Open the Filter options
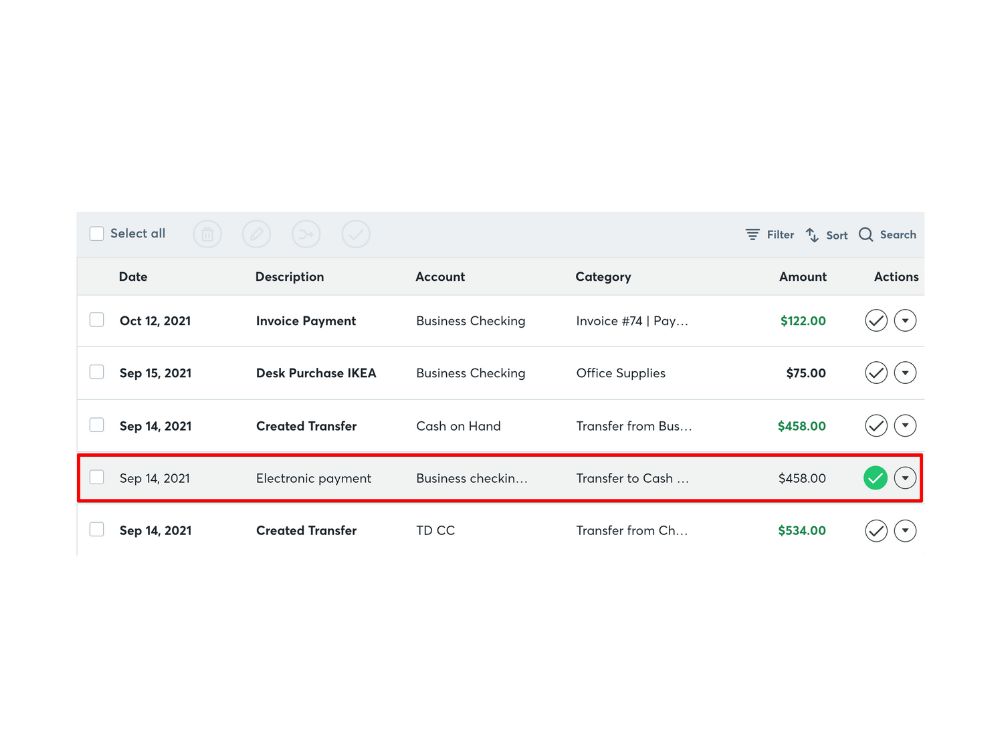The width and height of the screenshot is (1000, 750). click(x=770, y=235)
